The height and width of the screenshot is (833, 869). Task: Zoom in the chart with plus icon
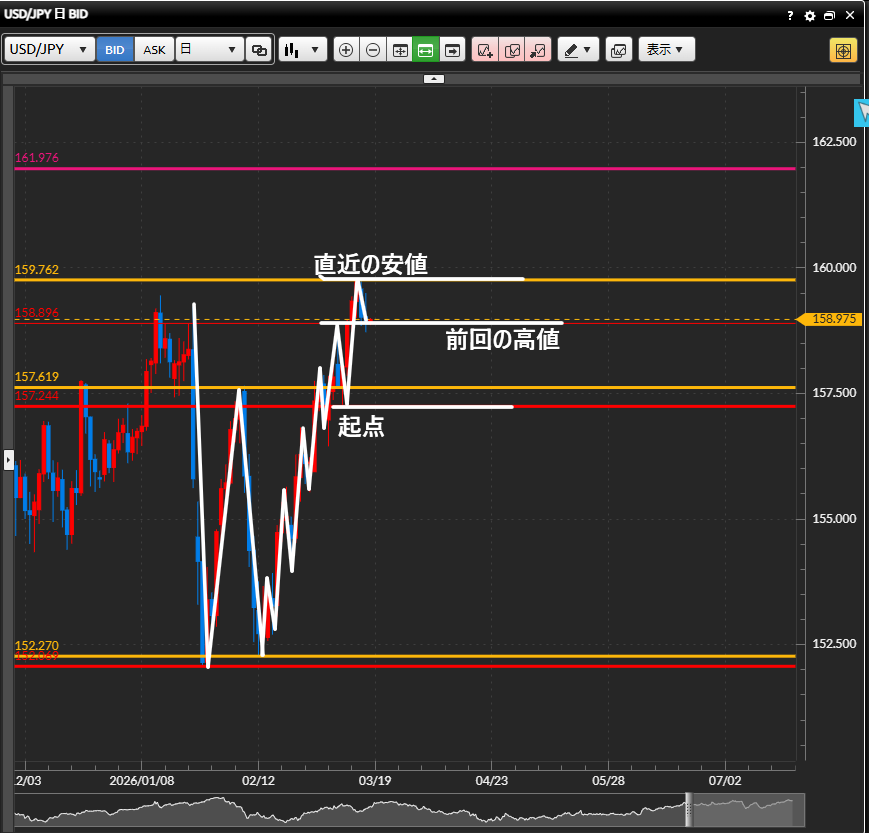pos(346,50)
